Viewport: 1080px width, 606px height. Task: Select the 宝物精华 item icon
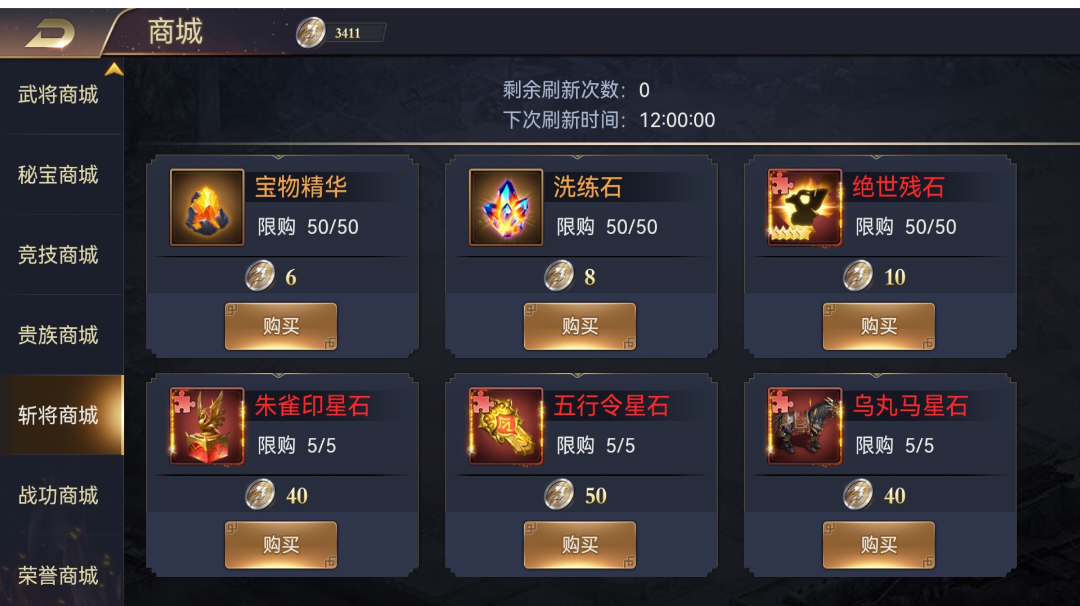(x=207, y=207)
